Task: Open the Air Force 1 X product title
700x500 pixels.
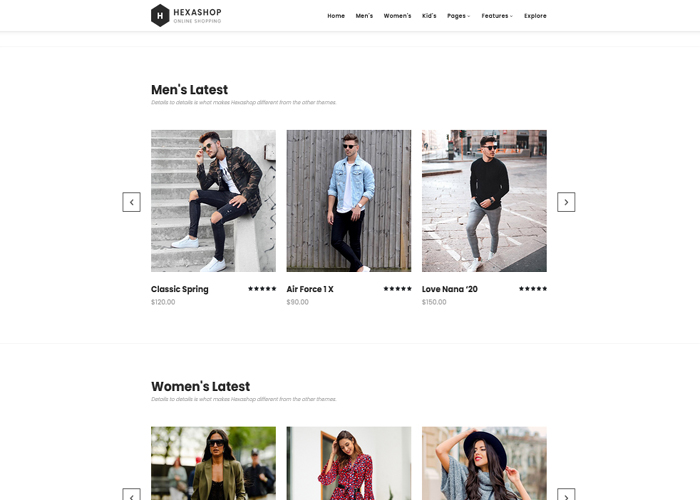Action: tap(310, 289)
